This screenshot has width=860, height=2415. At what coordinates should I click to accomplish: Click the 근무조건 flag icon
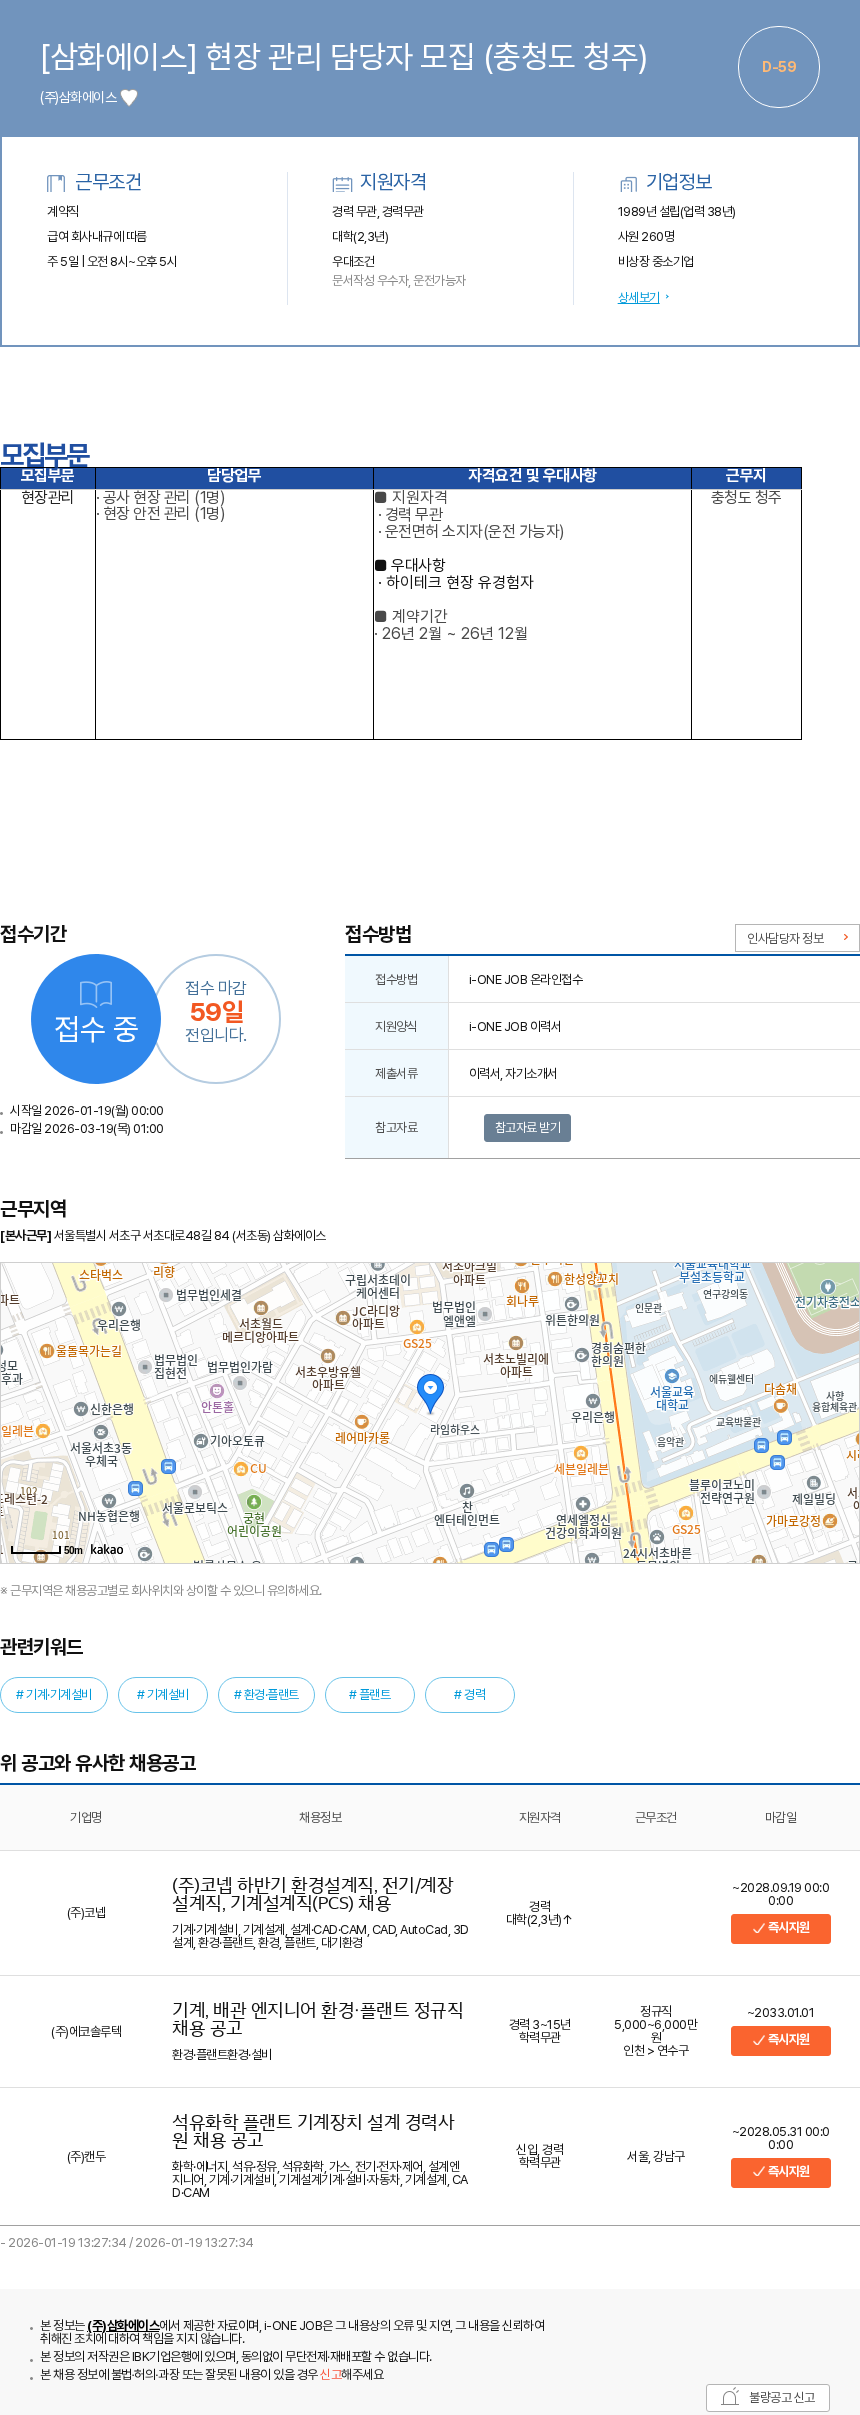56,183
